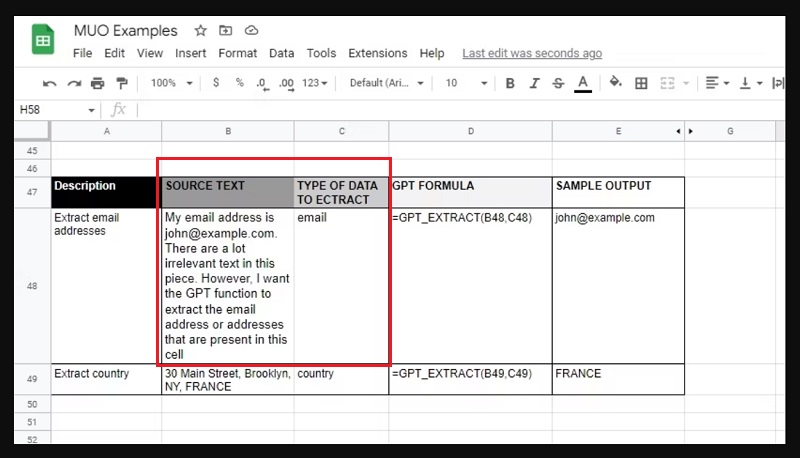800x458 pixels.
Task: Open the Default (Ari...) font dropdown
Action: 387,83
